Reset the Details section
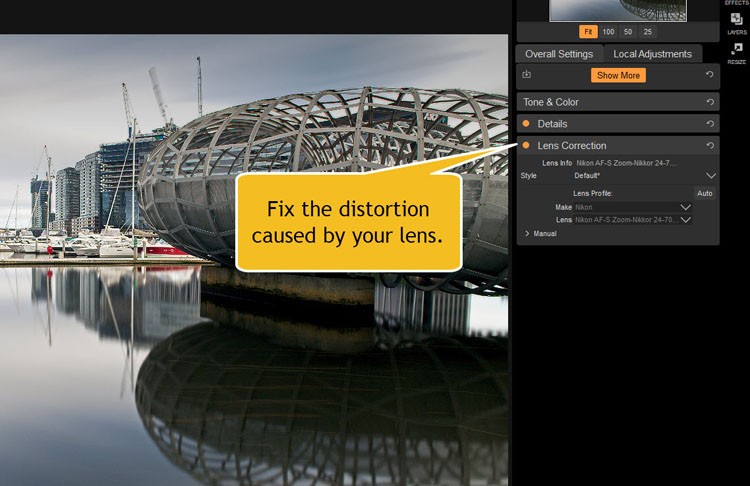Screen dimensions: 750x486 [710, 123]
